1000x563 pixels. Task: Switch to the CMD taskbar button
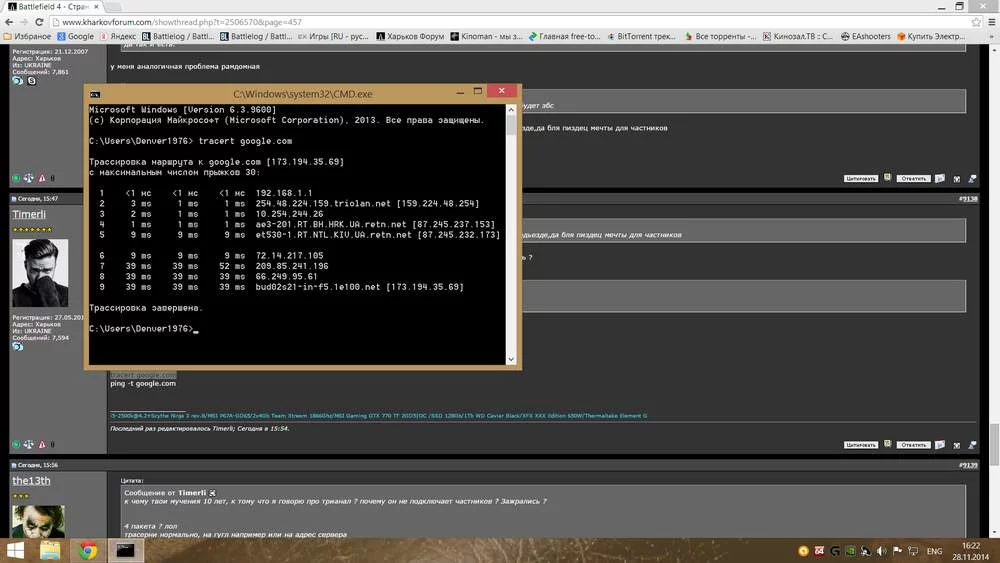126,550
